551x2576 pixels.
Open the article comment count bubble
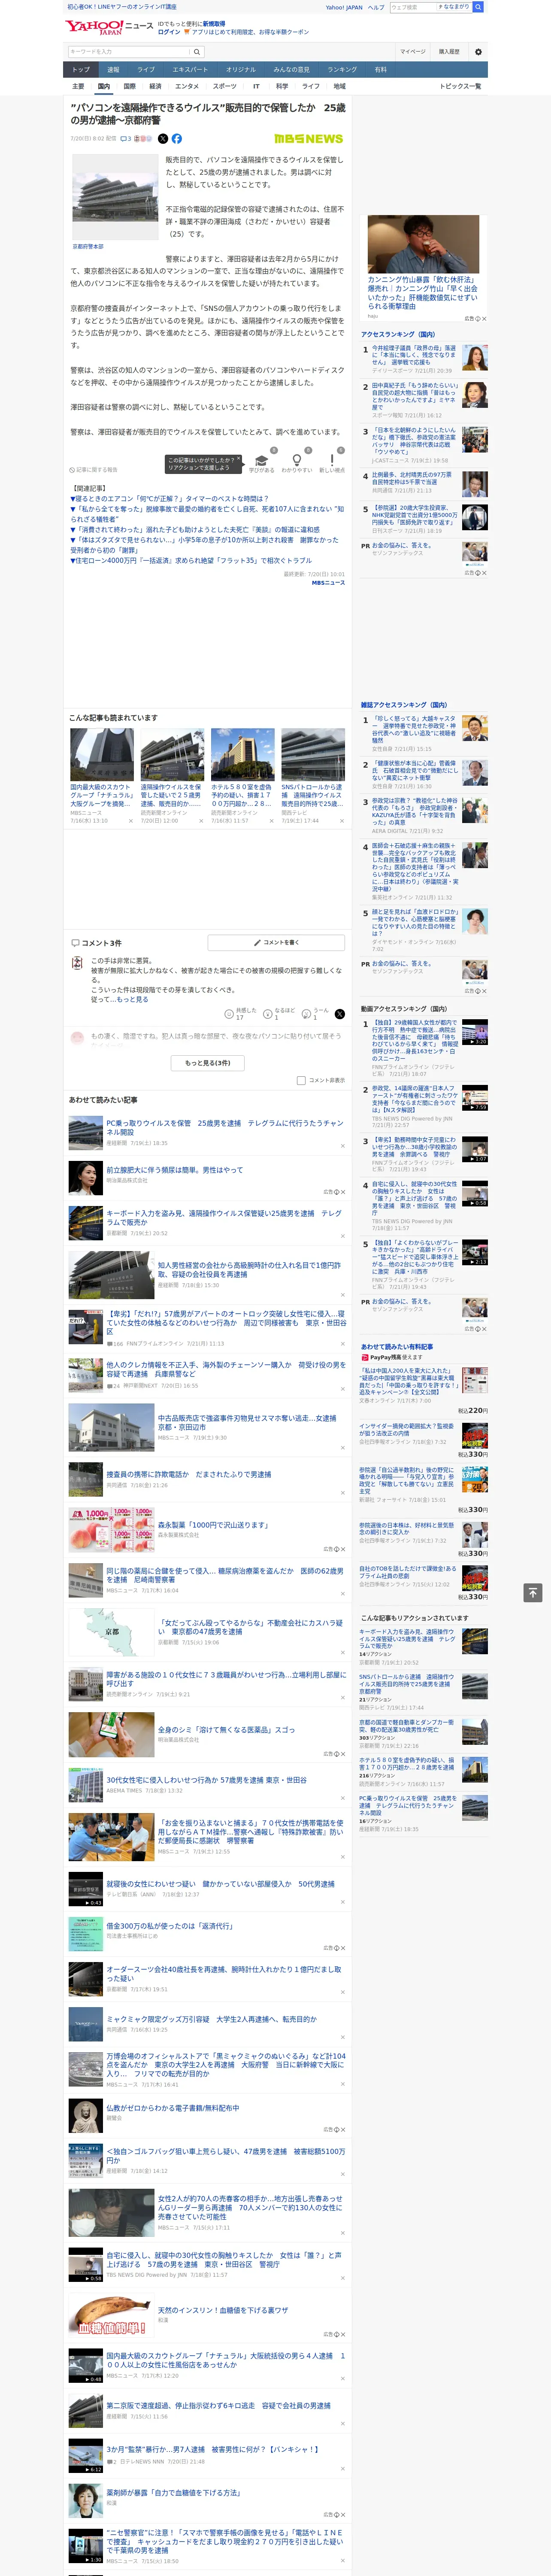click(126, 139)
